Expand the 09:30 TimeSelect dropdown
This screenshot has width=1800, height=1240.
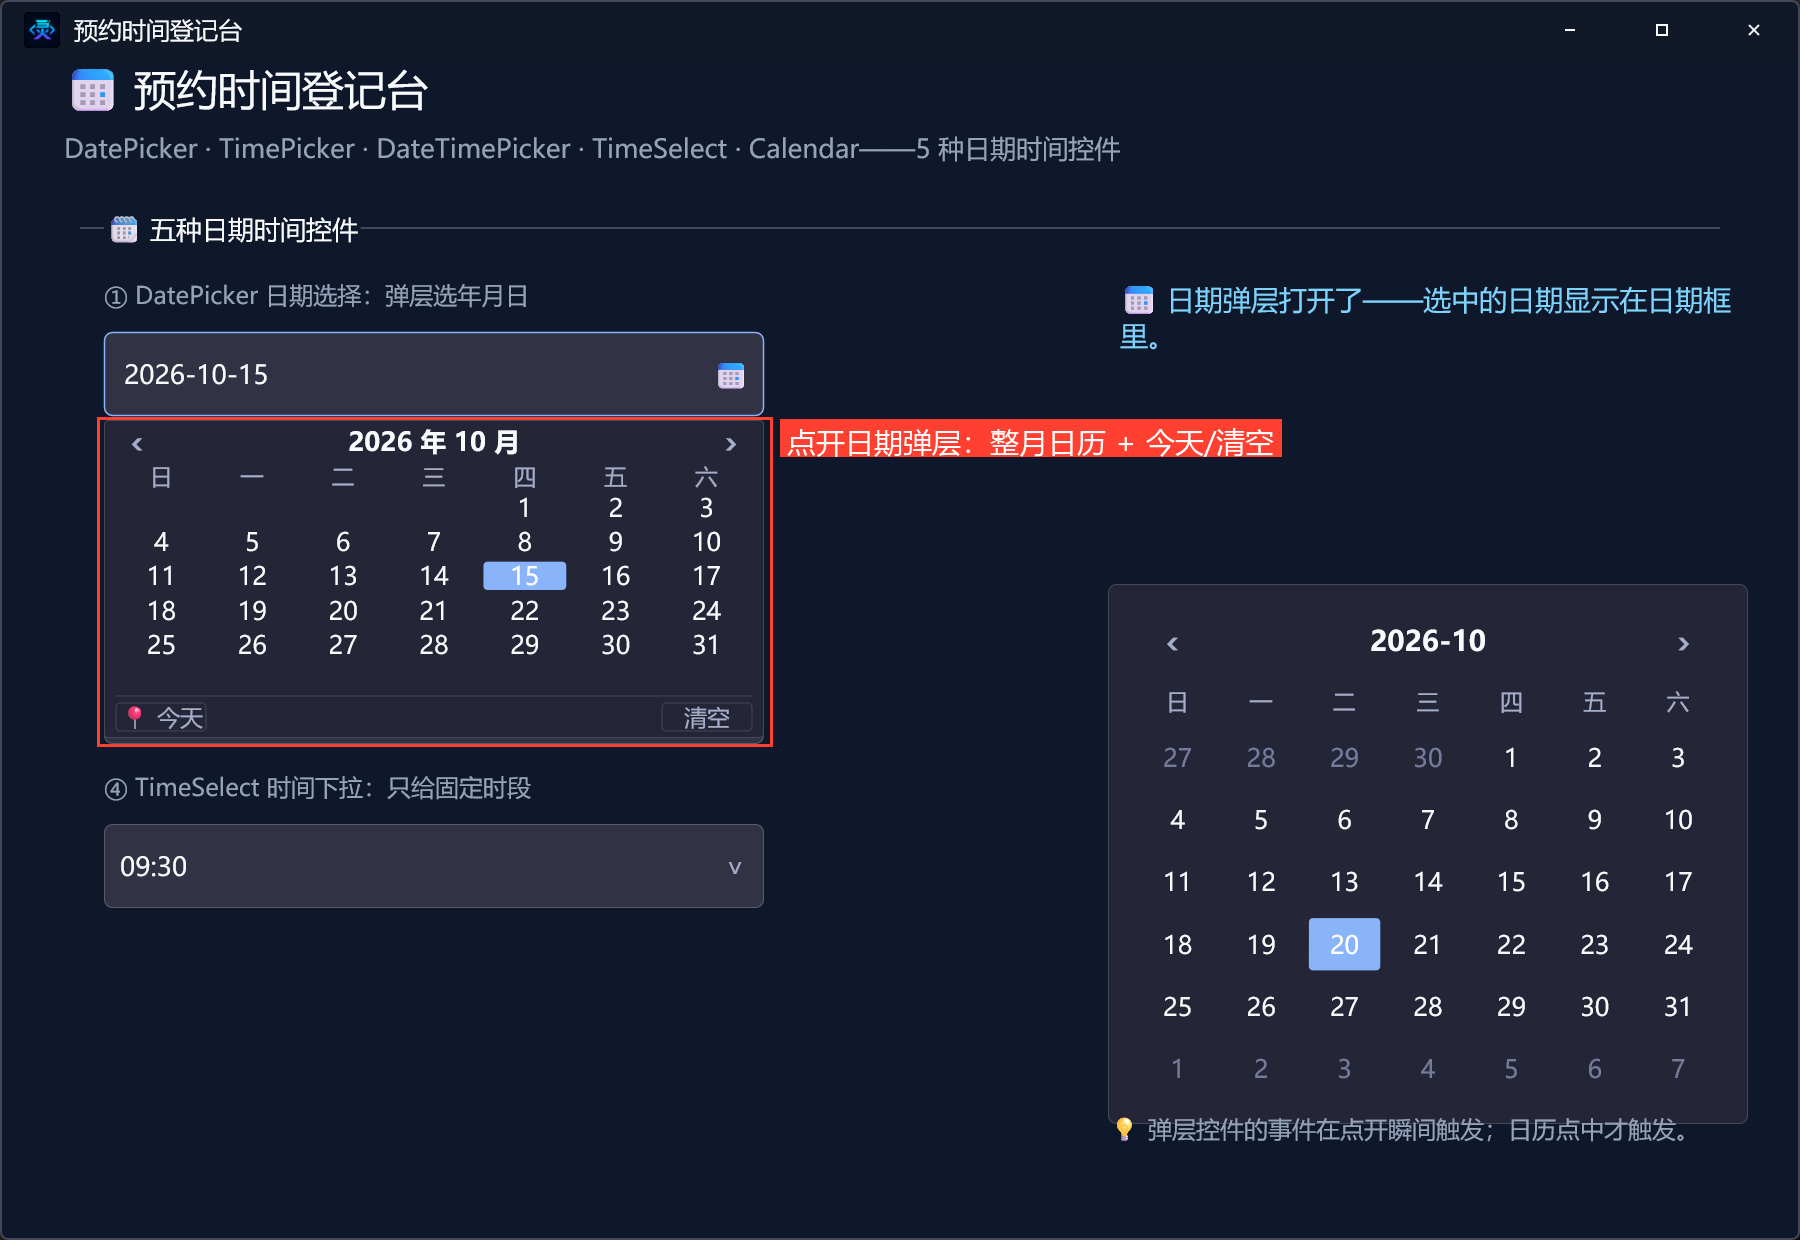coord(434,866)
